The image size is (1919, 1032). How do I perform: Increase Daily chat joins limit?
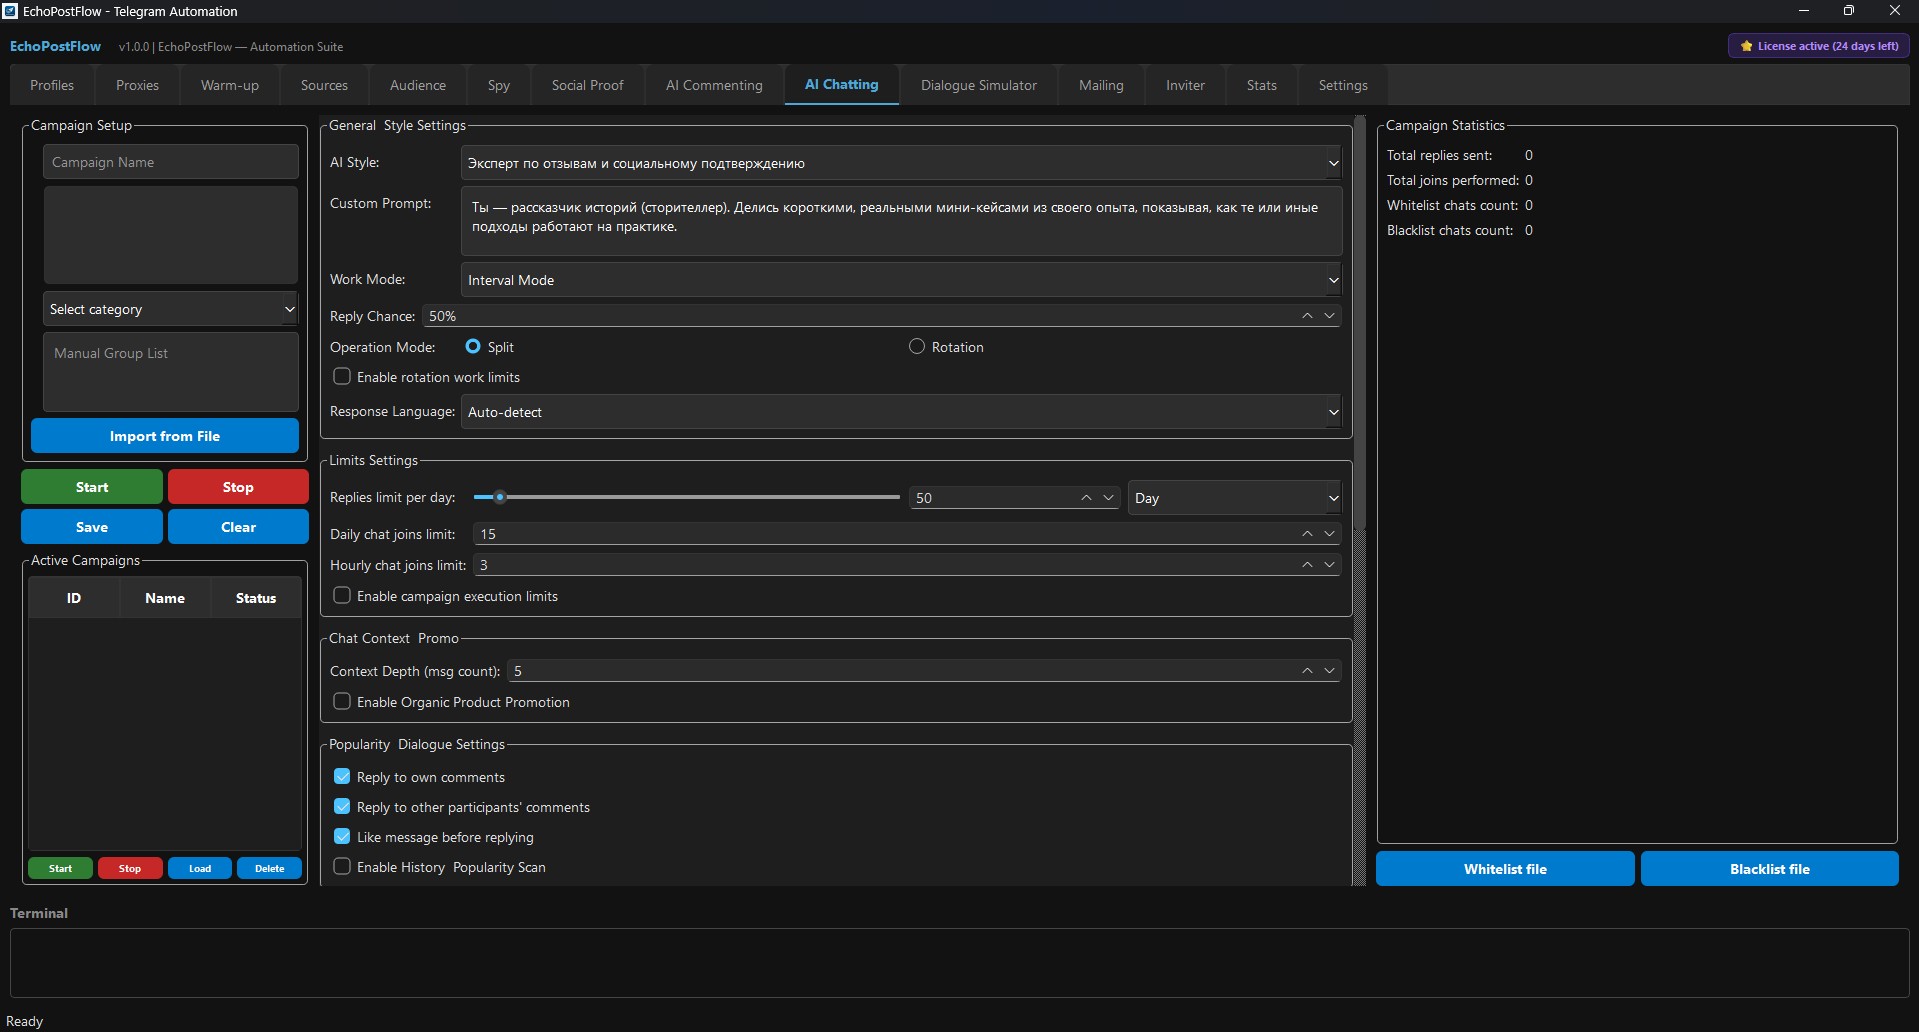pyautogui.click(x=1307, y=534)
